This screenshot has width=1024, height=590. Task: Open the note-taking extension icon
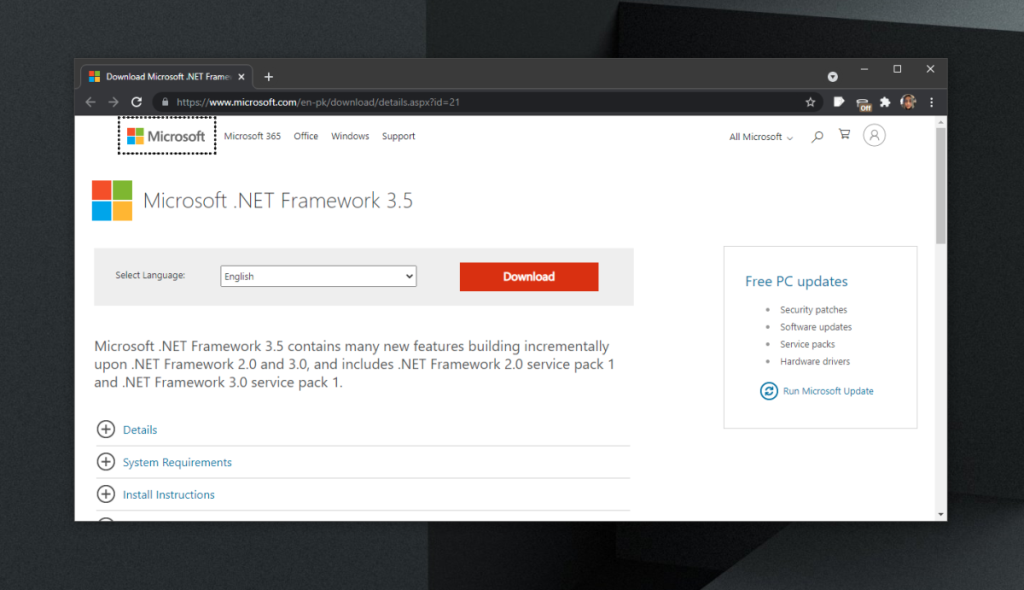[839, 101]
